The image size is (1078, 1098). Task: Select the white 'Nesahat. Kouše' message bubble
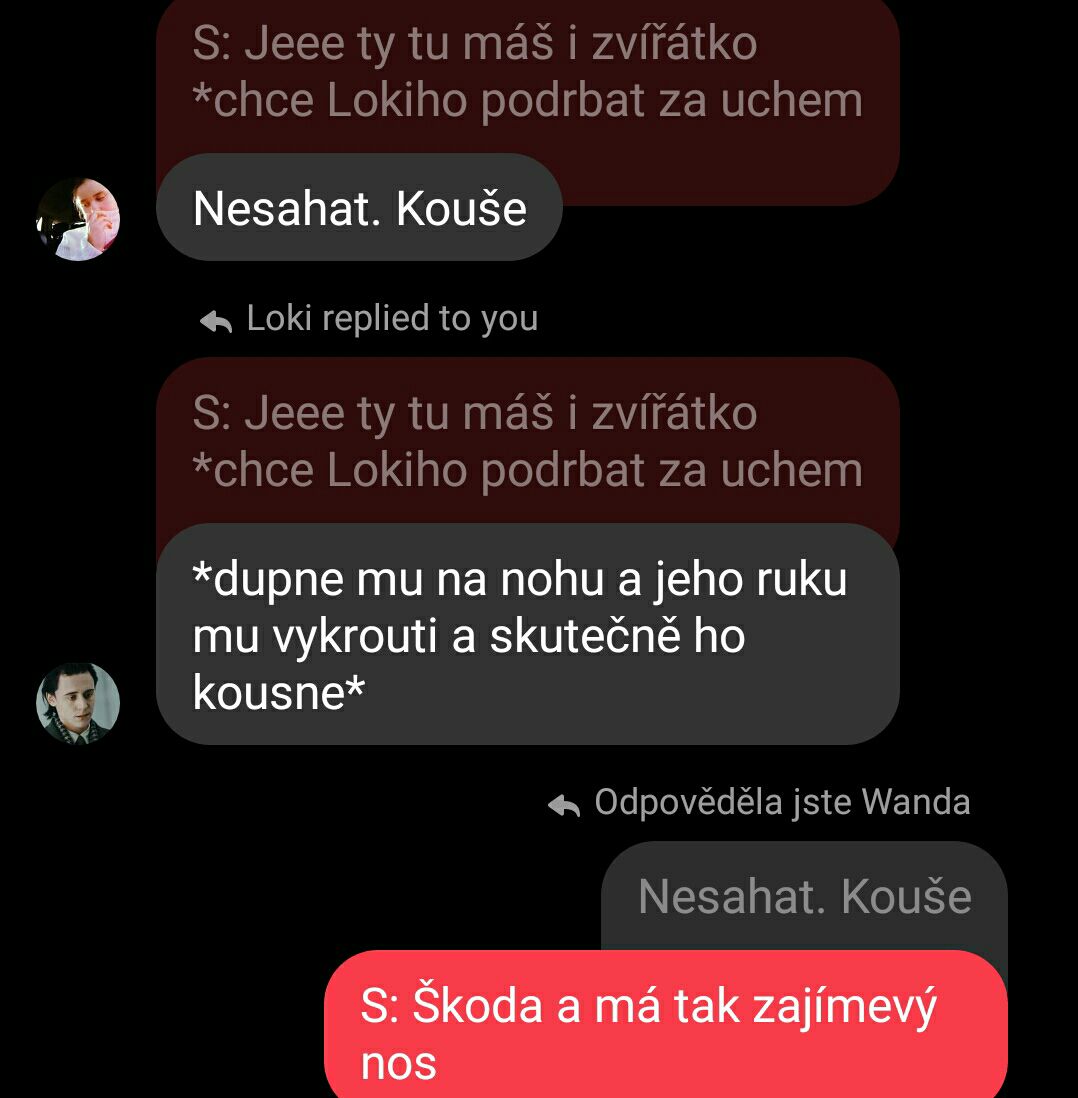[x=359, y=208]
